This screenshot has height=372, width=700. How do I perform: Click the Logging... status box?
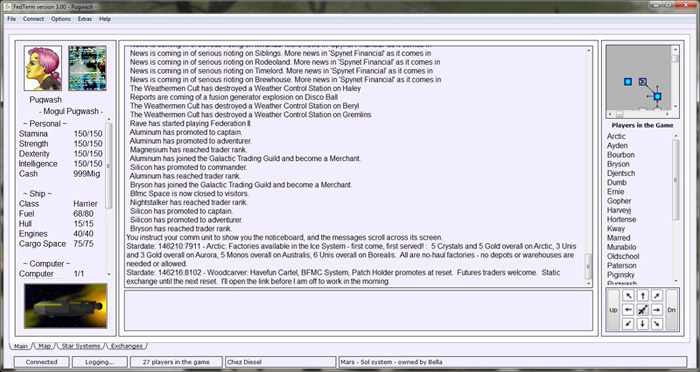pyautogui.click(x=100, y=362)
